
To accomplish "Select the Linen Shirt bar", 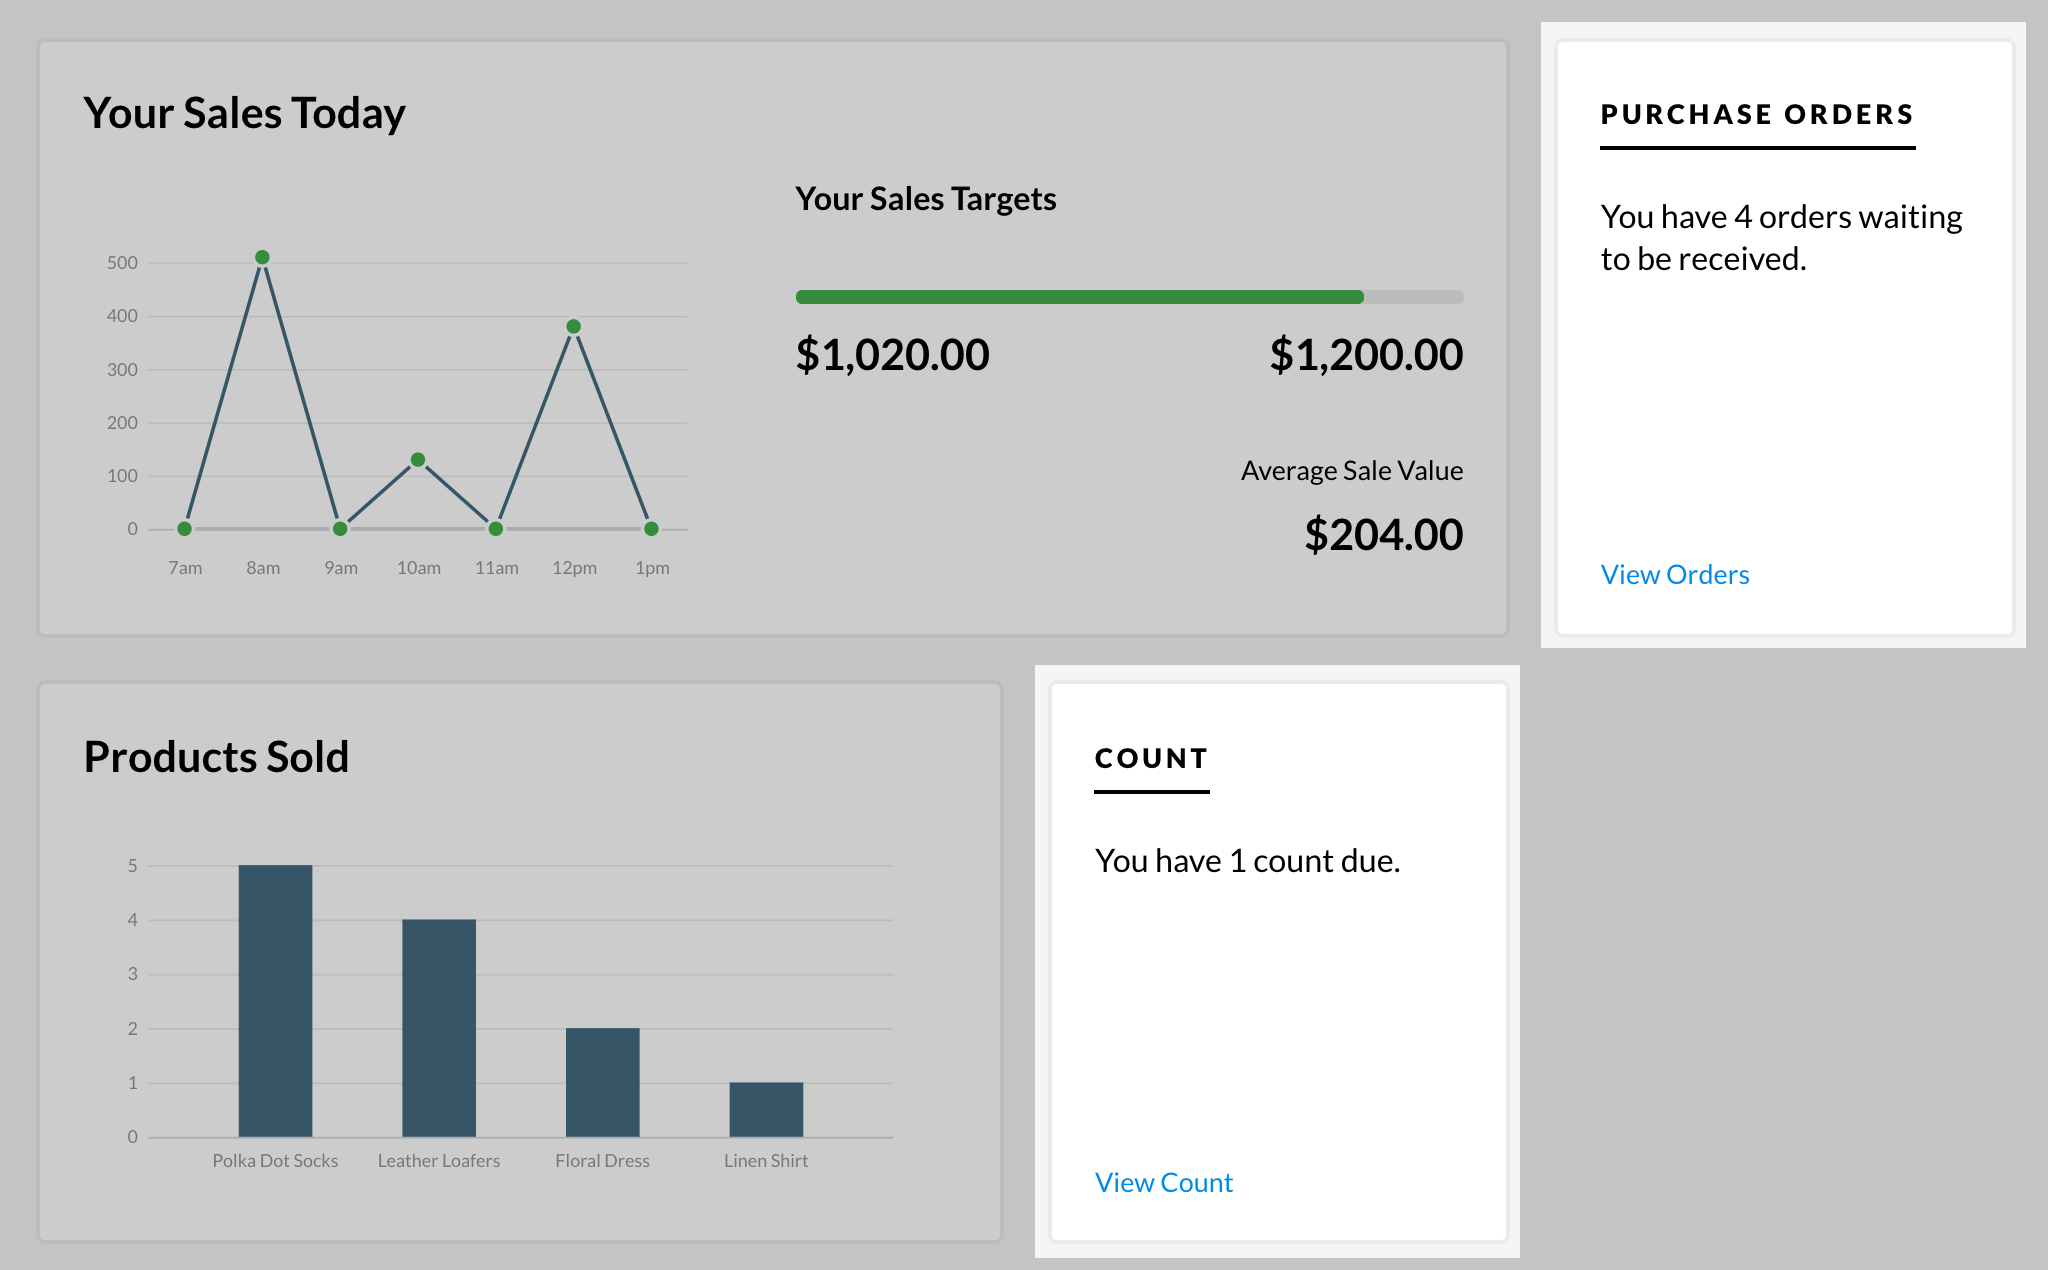I will (766, 1109).
